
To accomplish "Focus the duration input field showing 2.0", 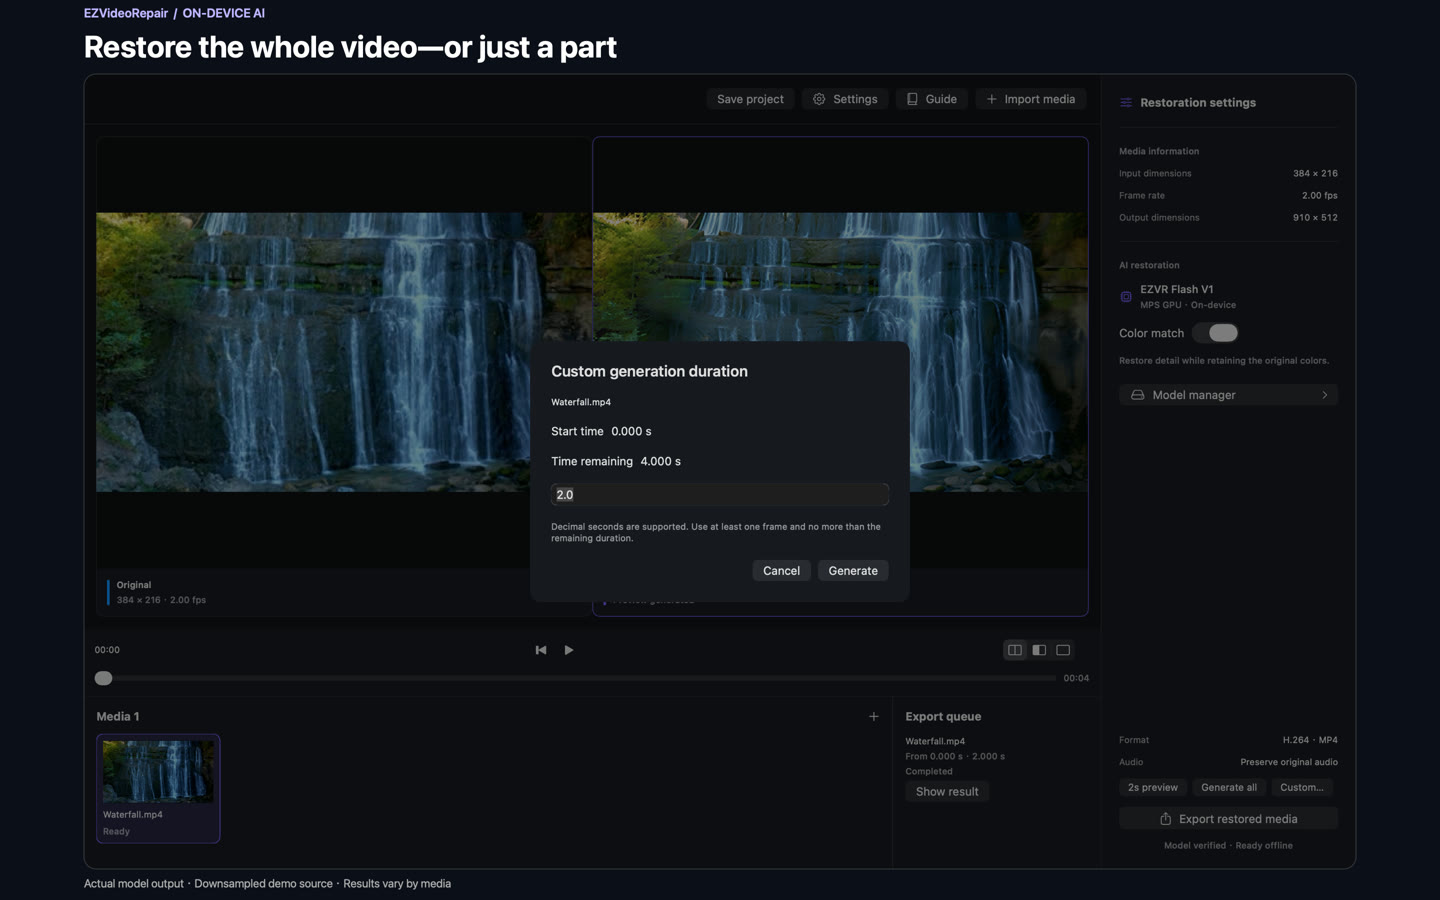I will click(x=719, y=495).
